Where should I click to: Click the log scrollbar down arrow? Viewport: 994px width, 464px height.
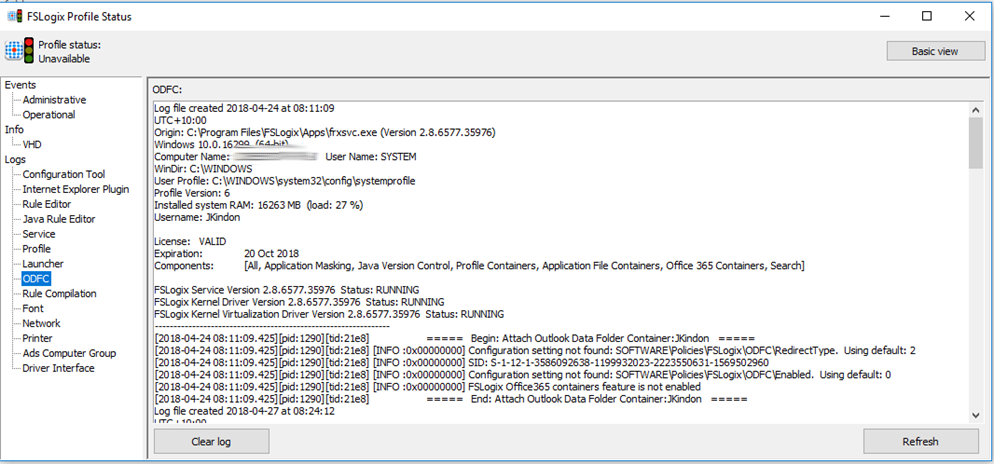(976, 415)
